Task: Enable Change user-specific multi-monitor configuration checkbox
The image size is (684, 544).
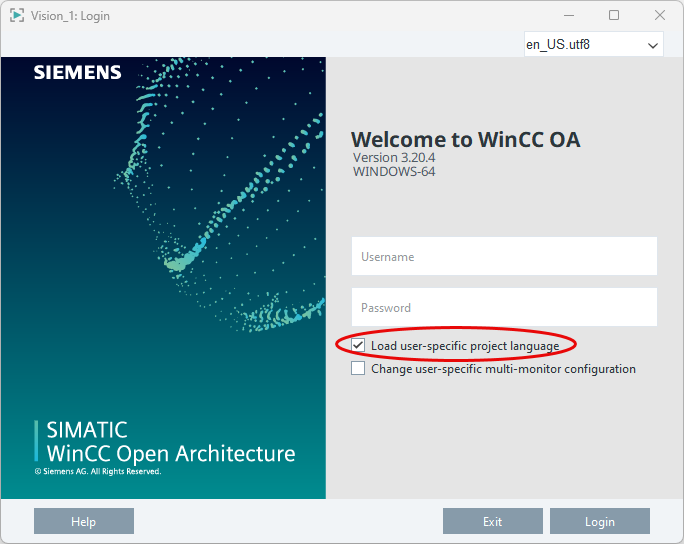Action: tap(358, 369)
